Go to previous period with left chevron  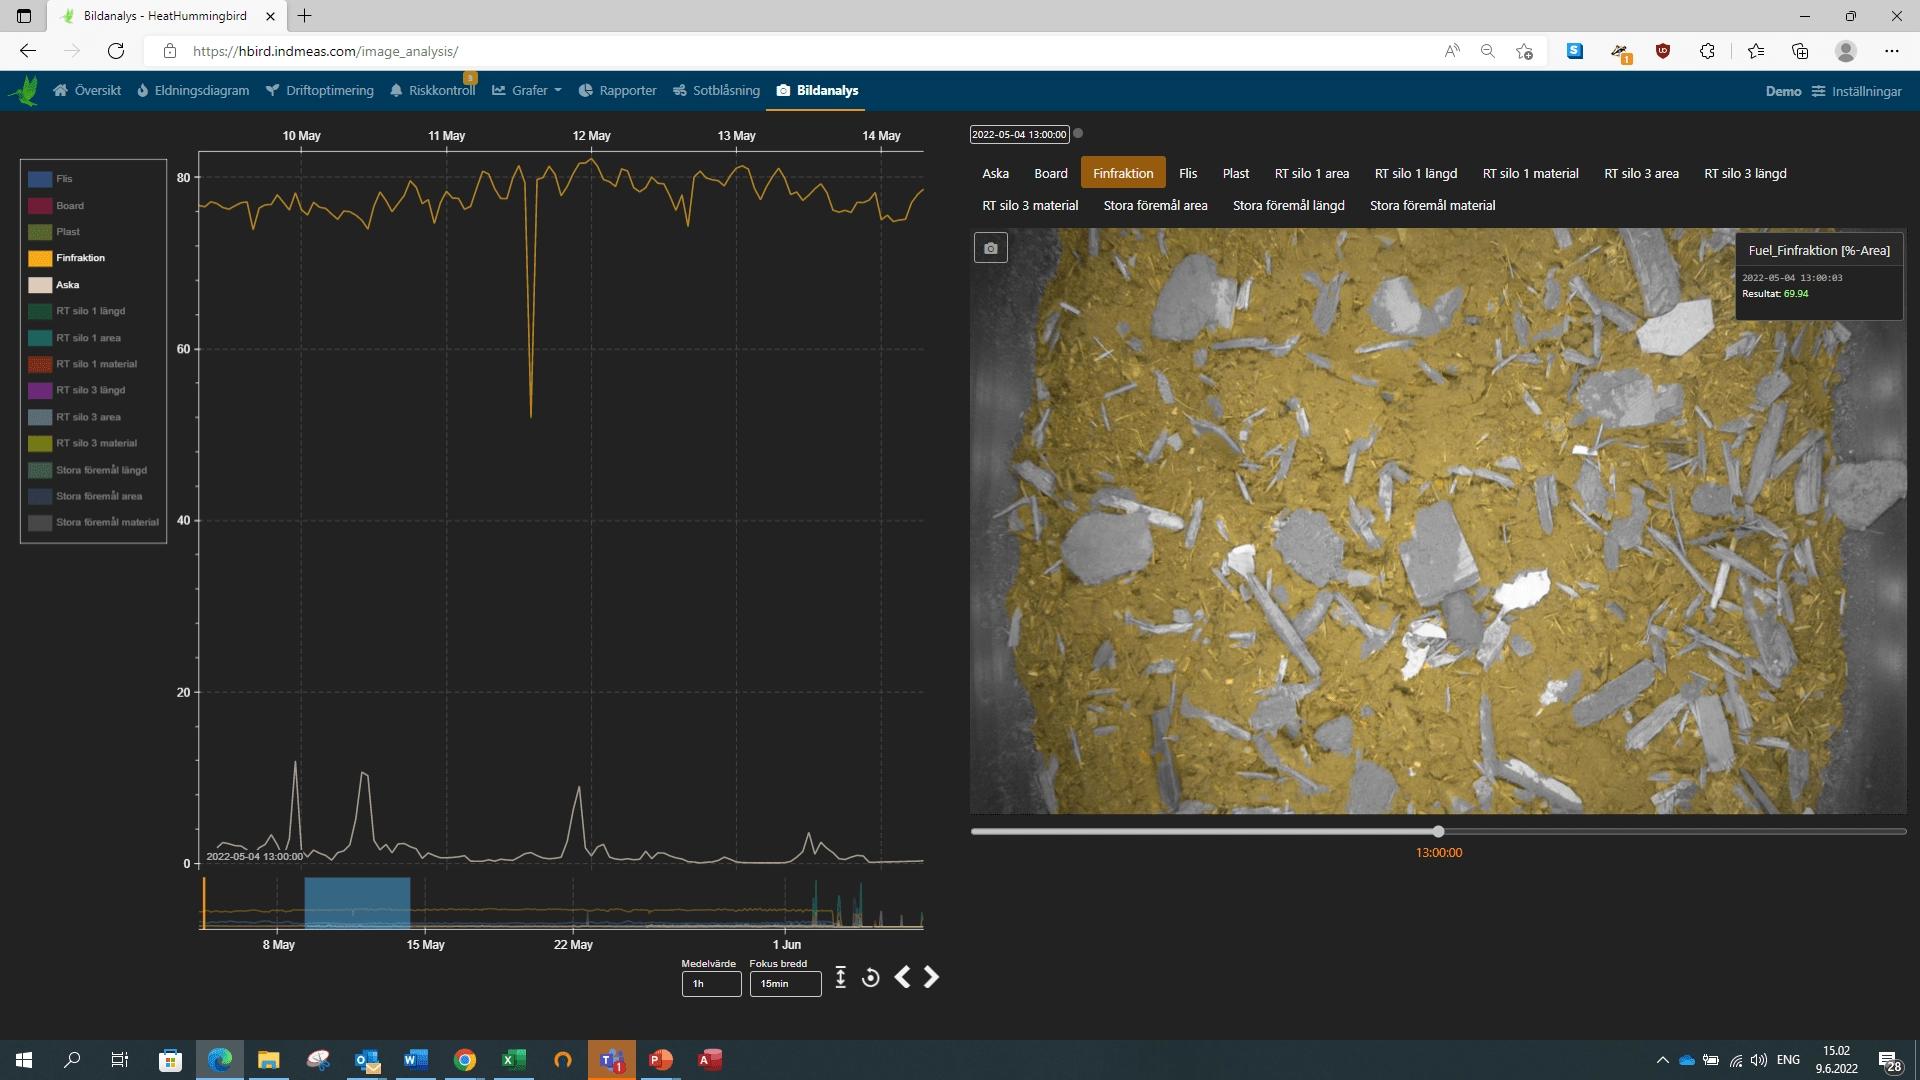pos(902,977)
